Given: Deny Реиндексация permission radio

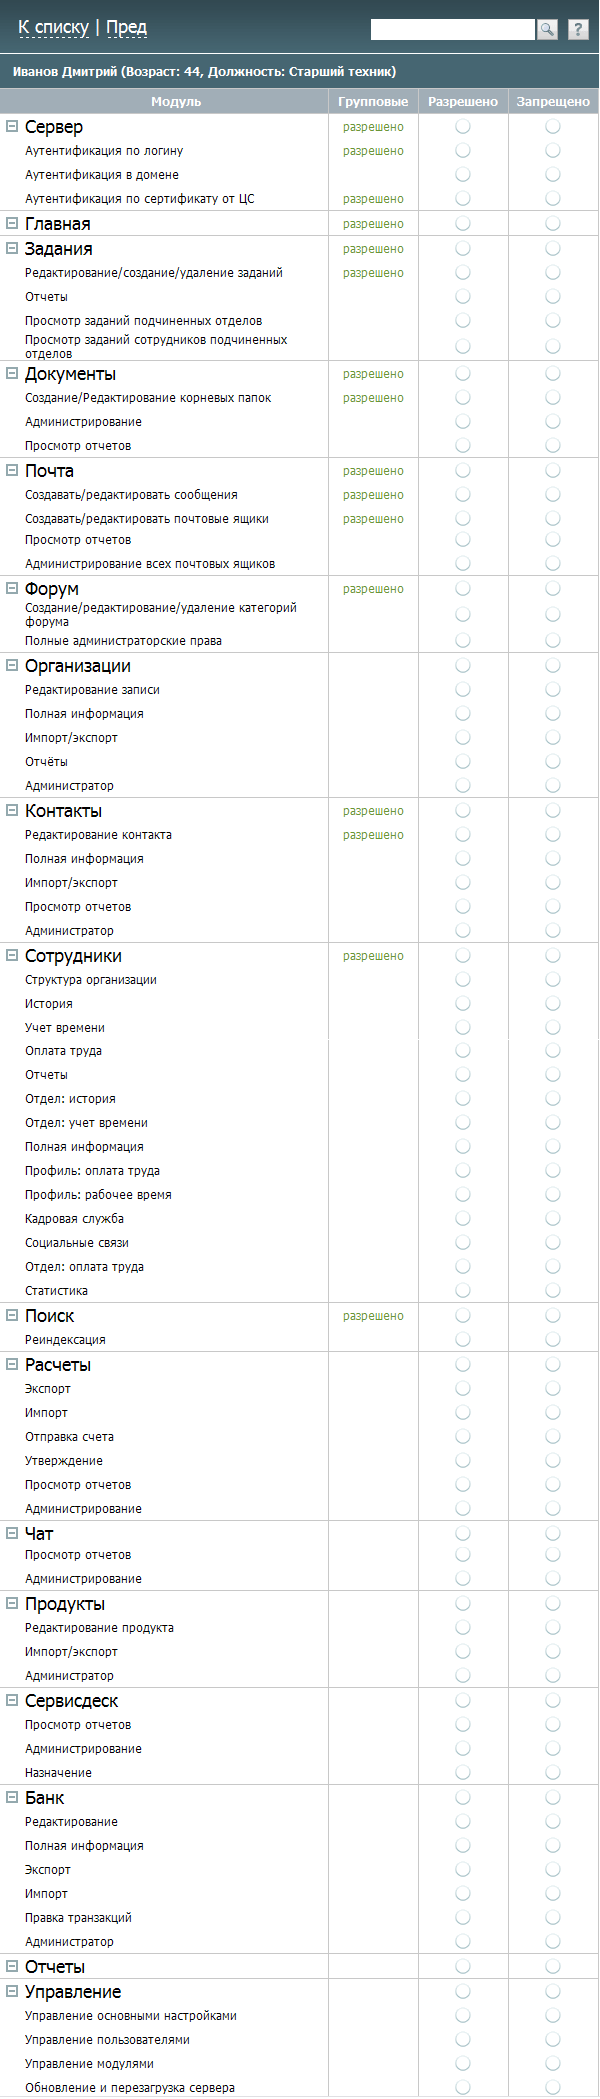Looking at the screenshot, I should point(553,1340).
